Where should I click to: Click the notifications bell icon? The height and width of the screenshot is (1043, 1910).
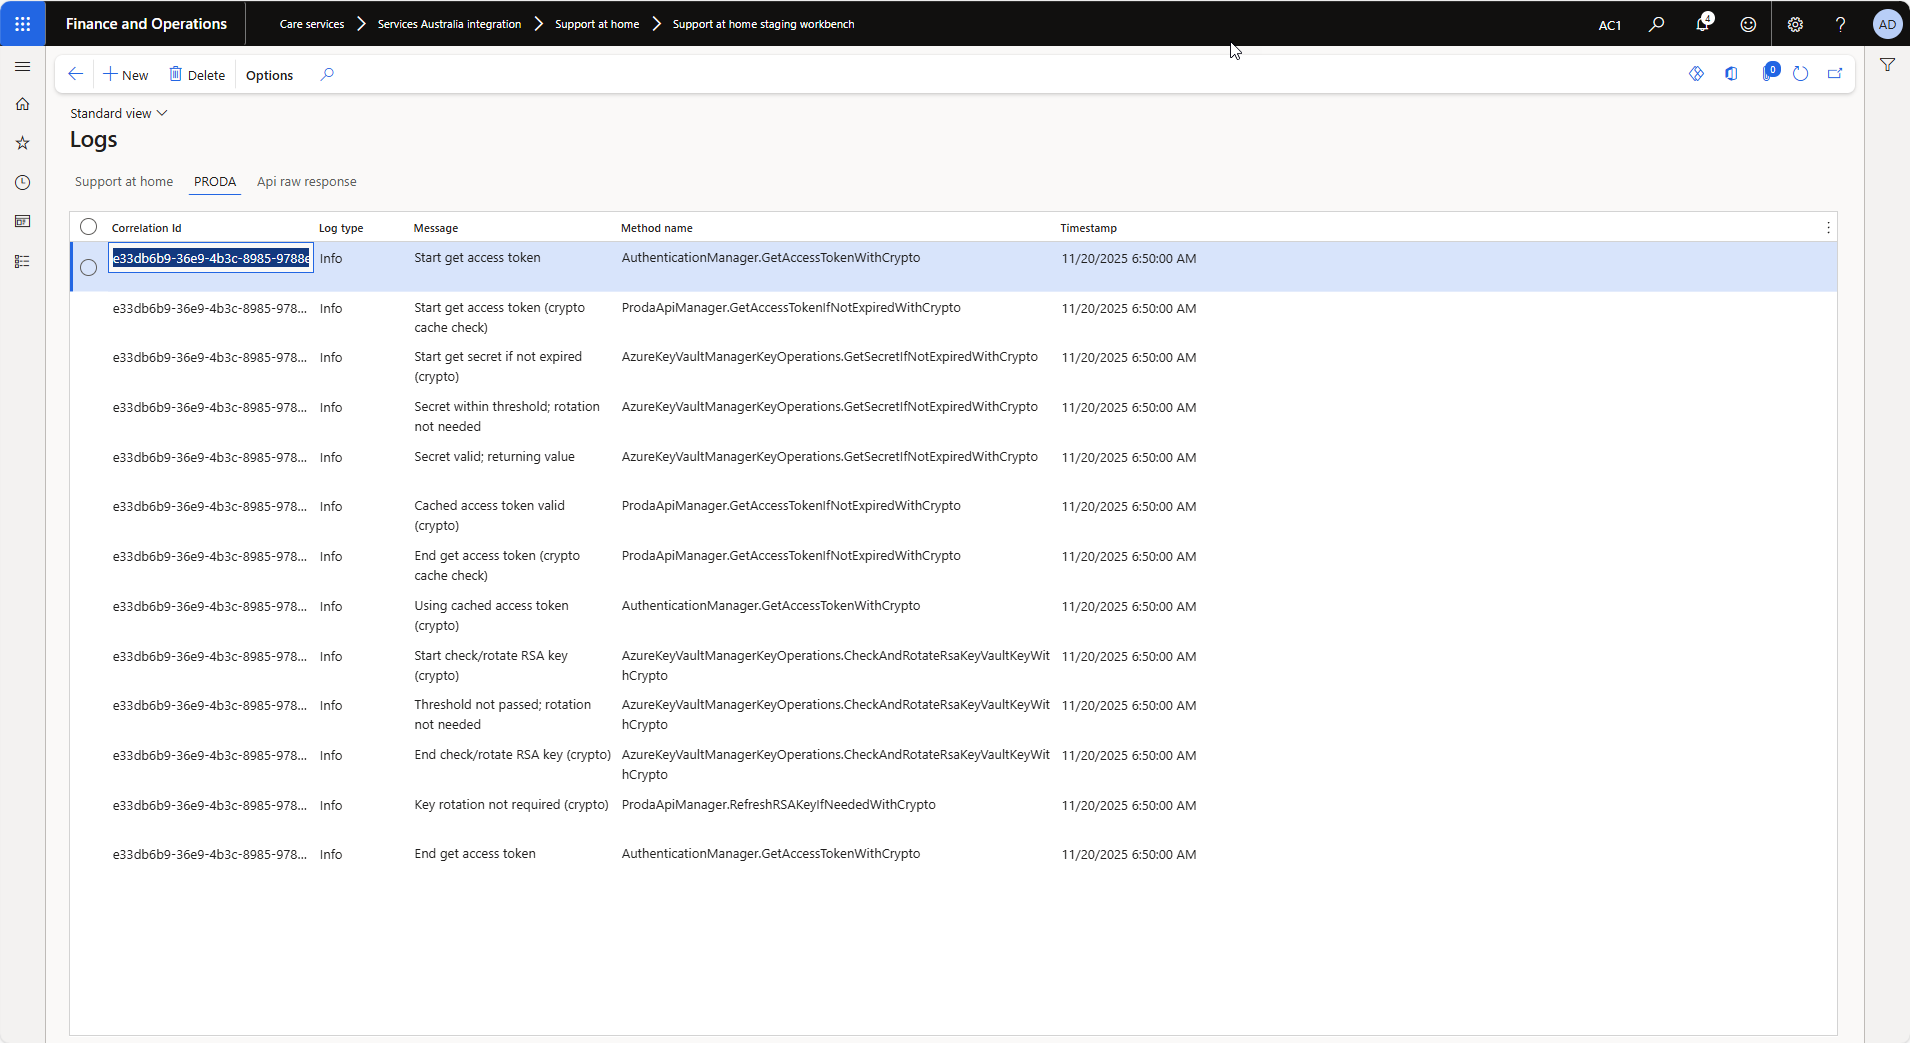(x=1702, y=24)
